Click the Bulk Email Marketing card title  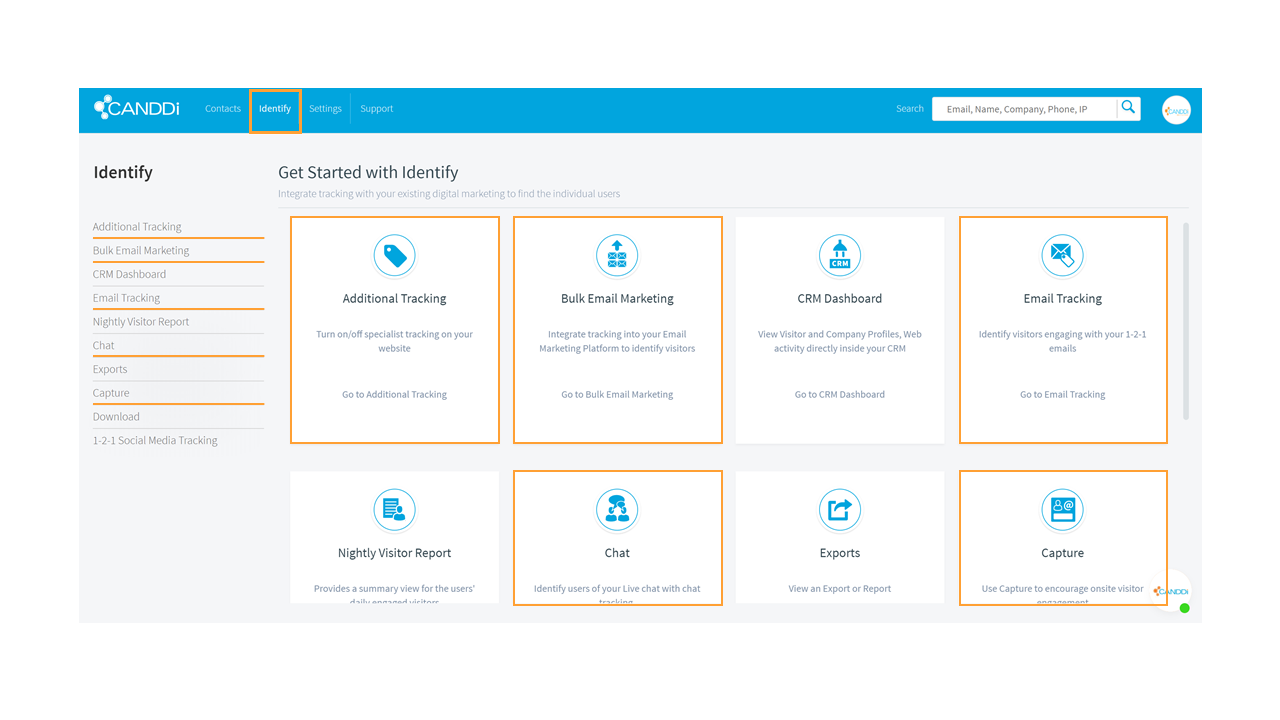coord(617,299)
